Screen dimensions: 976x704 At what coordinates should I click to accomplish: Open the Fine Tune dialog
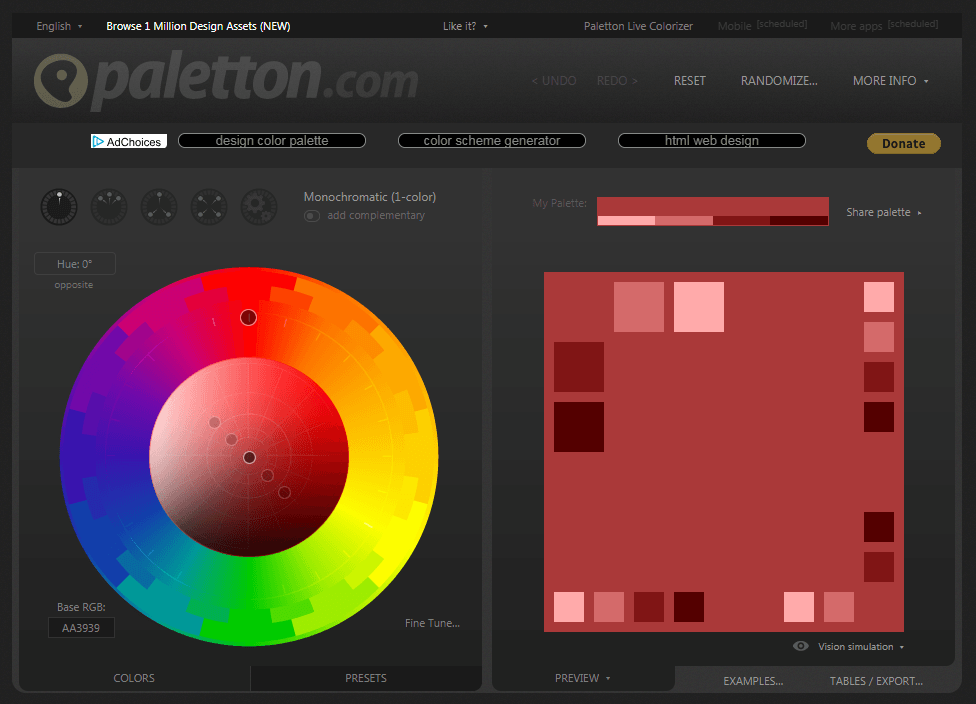click(x=432, y=623)
